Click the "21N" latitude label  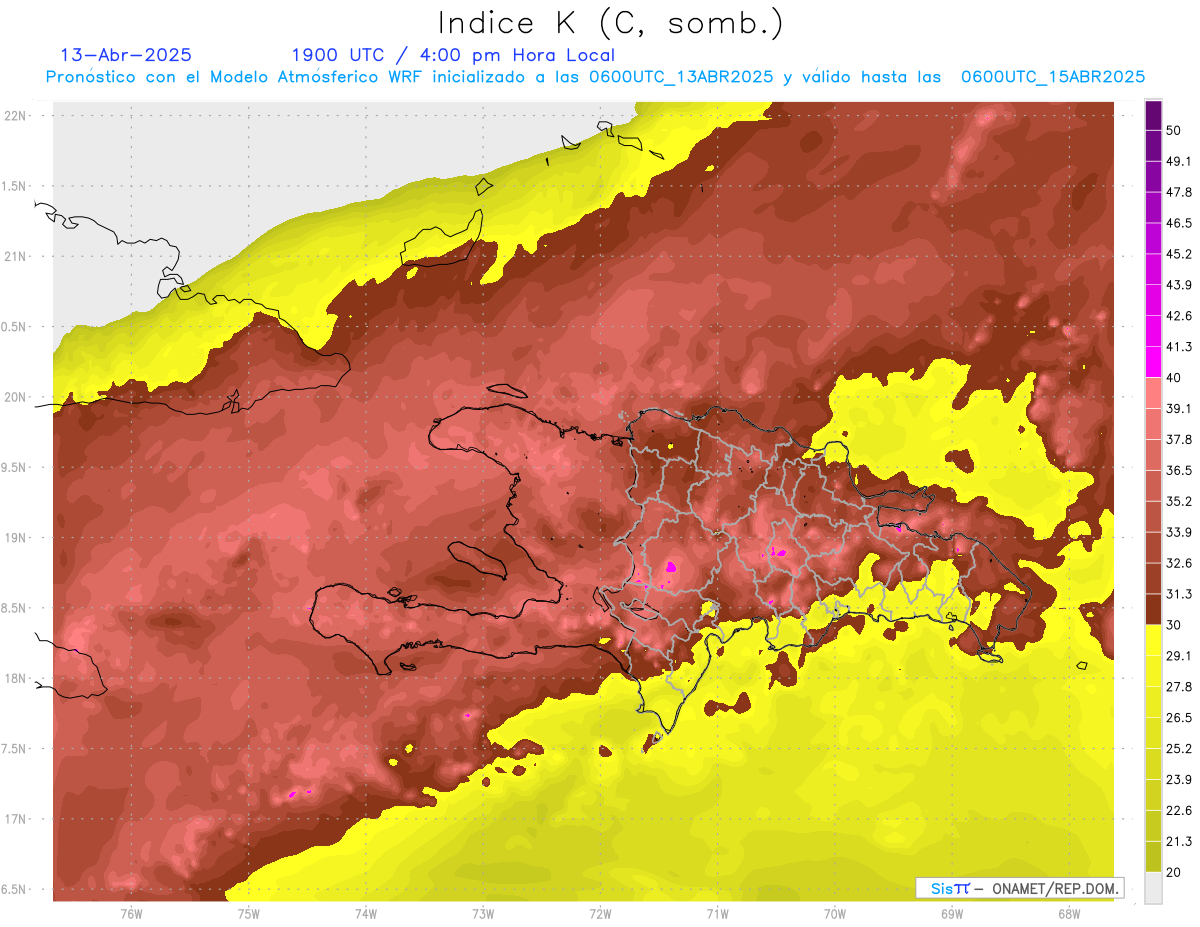16,256
